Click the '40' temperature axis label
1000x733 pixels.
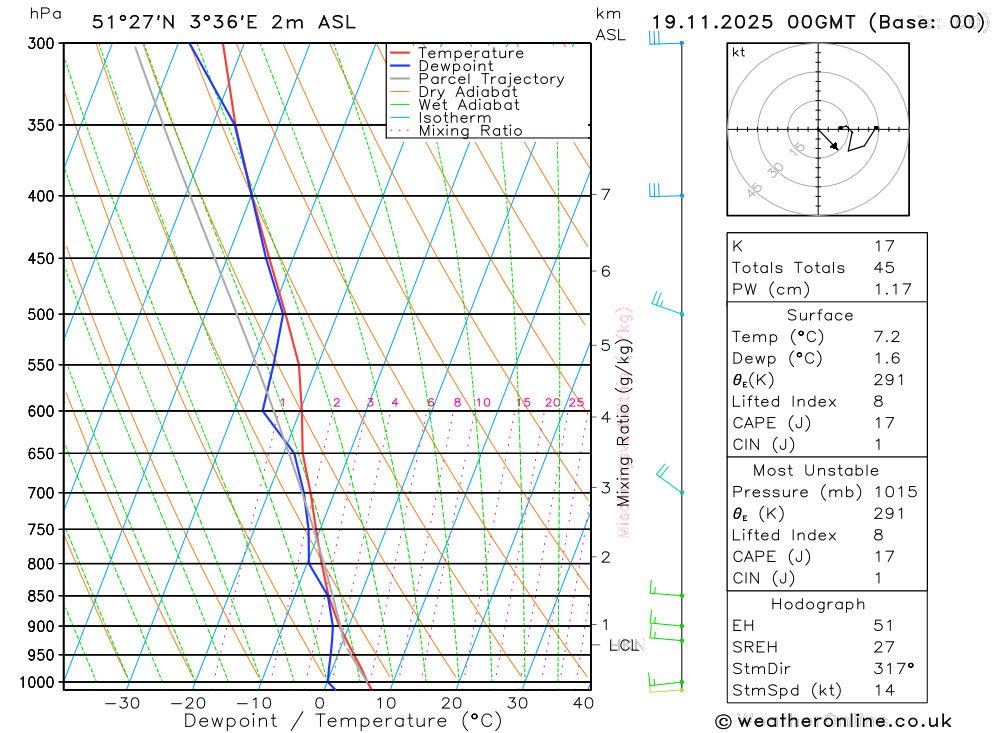point(584,703)
